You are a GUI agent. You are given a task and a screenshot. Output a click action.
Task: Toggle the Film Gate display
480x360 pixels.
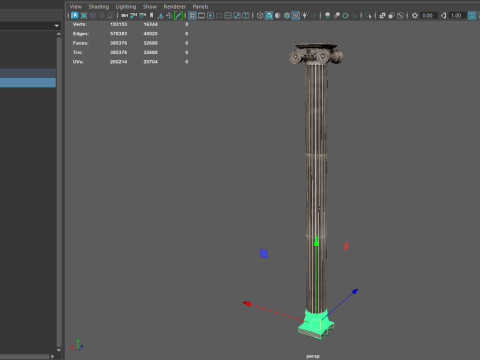[x=201, y=15]
